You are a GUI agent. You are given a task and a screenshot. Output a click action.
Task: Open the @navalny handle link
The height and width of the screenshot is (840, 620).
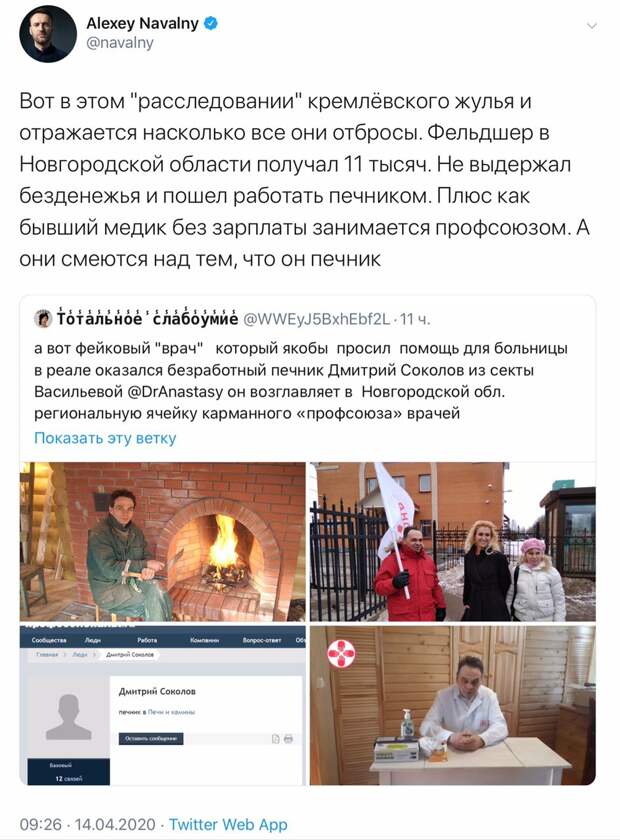(120, 43)
